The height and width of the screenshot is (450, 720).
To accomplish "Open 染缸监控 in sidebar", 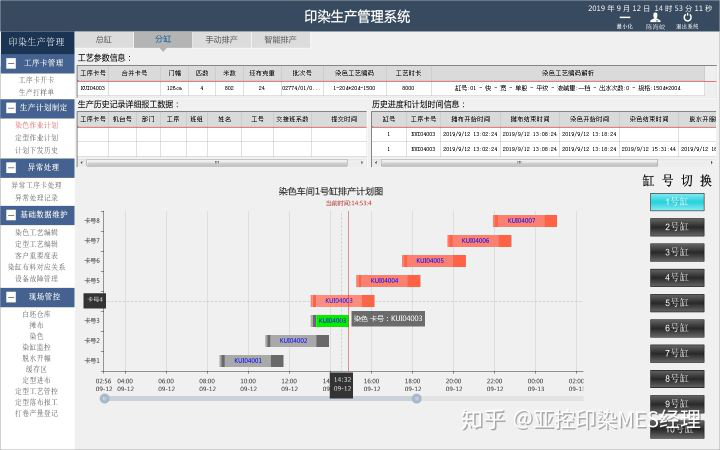I will point(36,347).
